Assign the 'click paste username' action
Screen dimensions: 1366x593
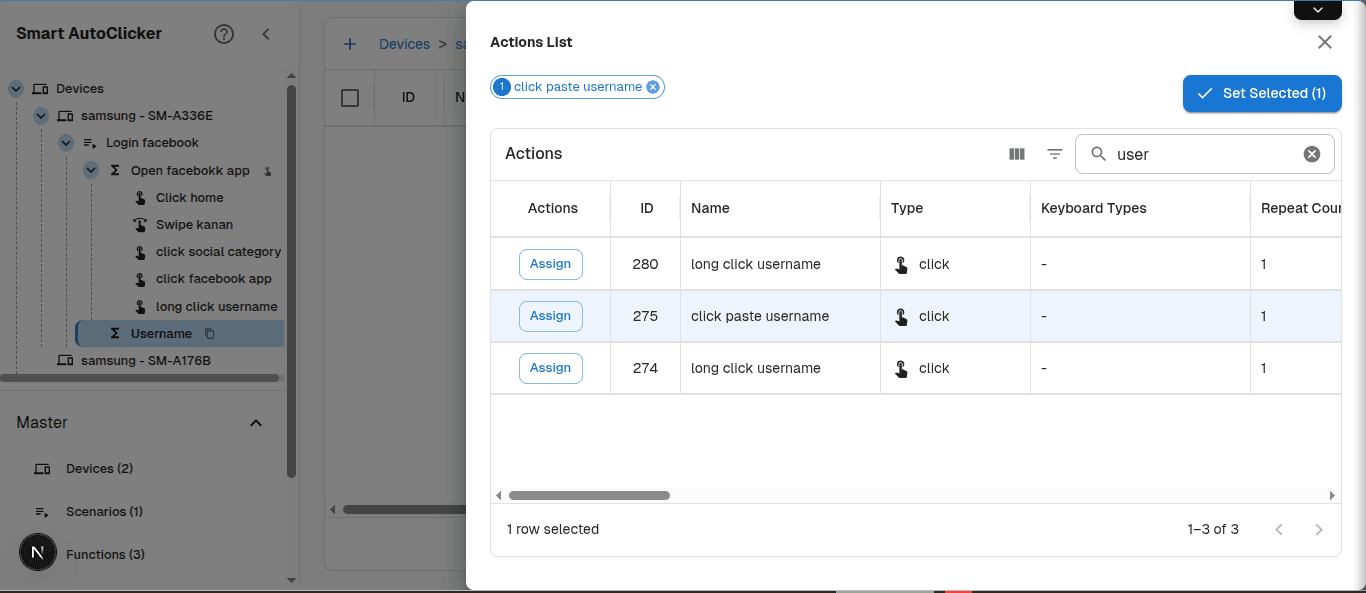(550, 316)
